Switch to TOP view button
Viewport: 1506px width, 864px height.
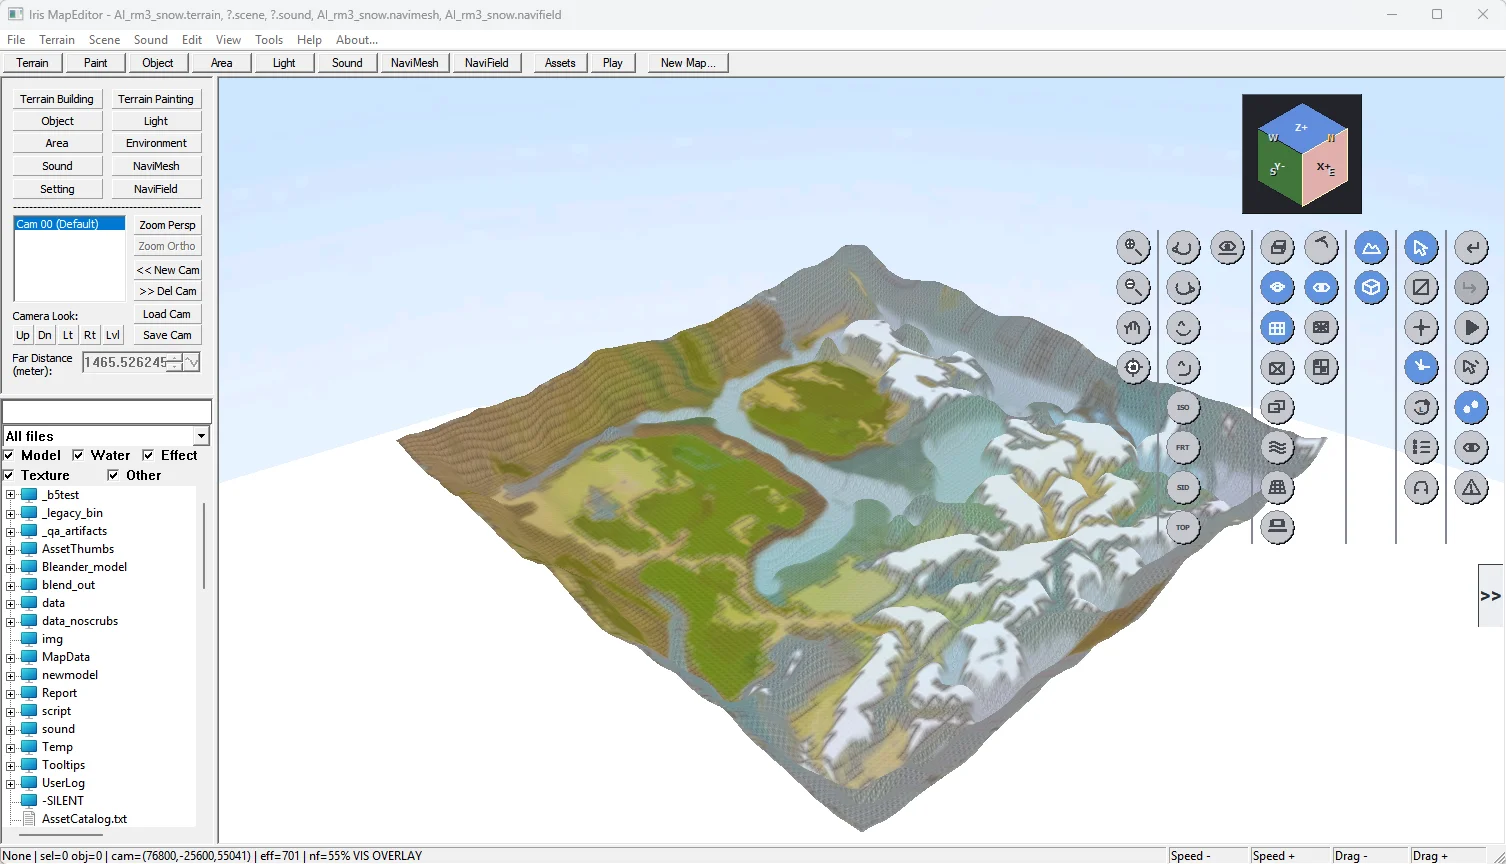1183,528
